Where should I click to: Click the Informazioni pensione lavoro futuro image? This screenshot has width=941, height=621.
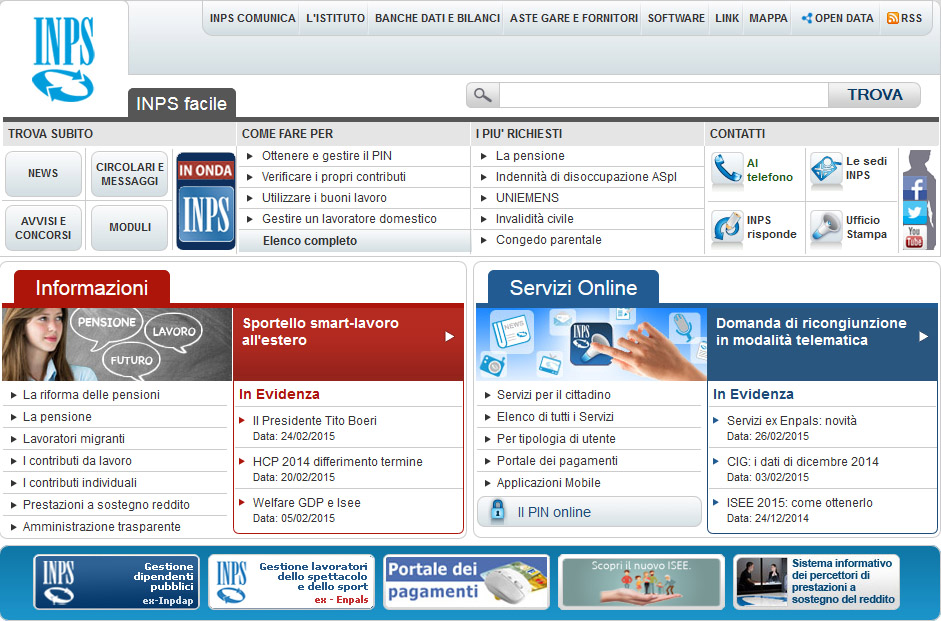[117, 344]
